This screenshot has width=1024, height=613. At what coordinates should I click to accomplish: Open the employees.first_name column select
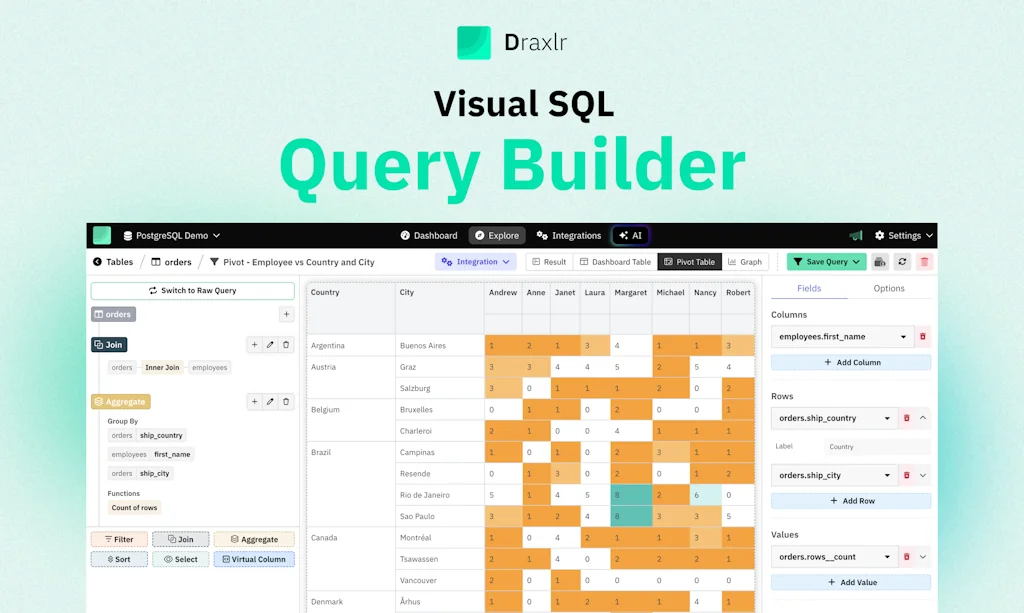tap(842, 336)
